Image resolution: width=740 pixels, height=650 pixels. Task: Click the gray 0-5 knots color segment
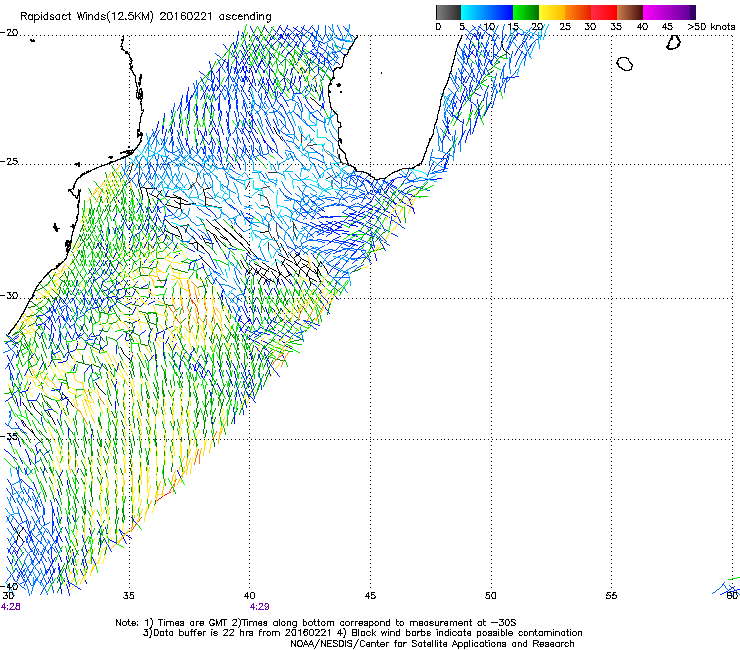coord(448,12)
